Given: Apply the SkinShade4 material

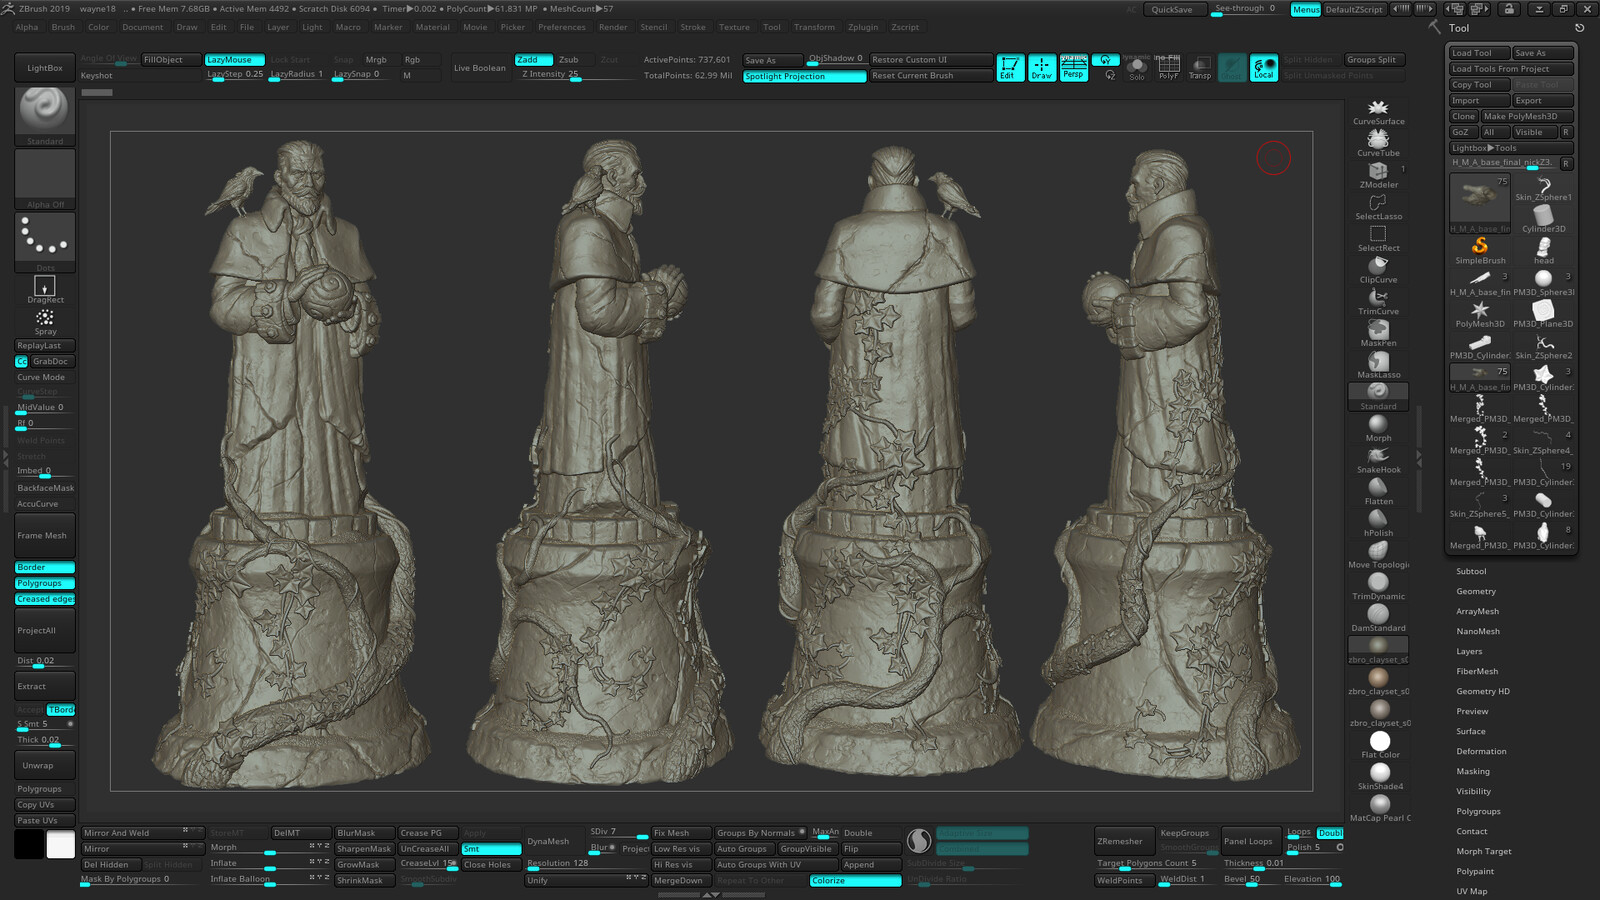Looking at the screenshot, I should pos(1380,777).
